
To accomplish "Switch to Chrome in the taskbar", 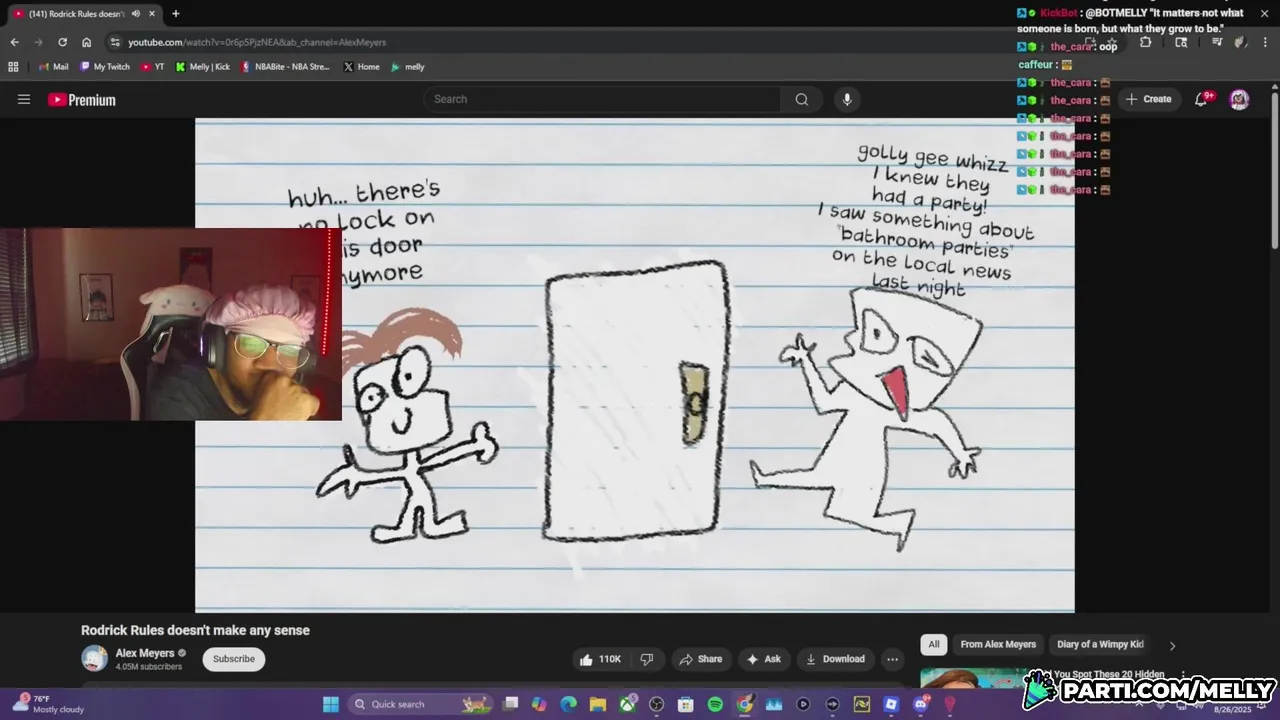I will pyautogui.click(x=745, y=704).
